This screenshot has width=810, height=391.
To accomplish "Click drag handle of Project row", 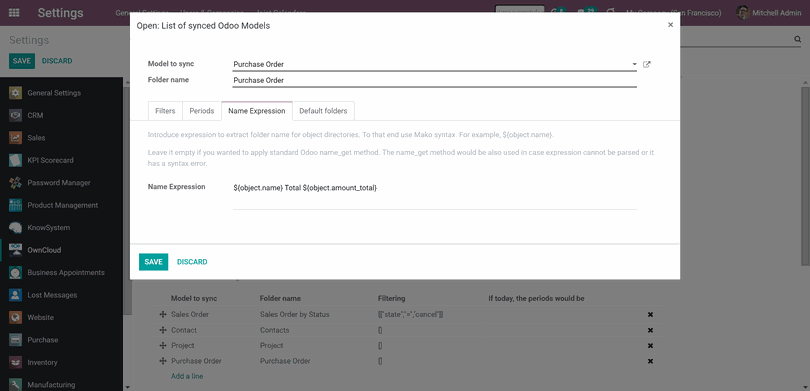I will 163,346.
